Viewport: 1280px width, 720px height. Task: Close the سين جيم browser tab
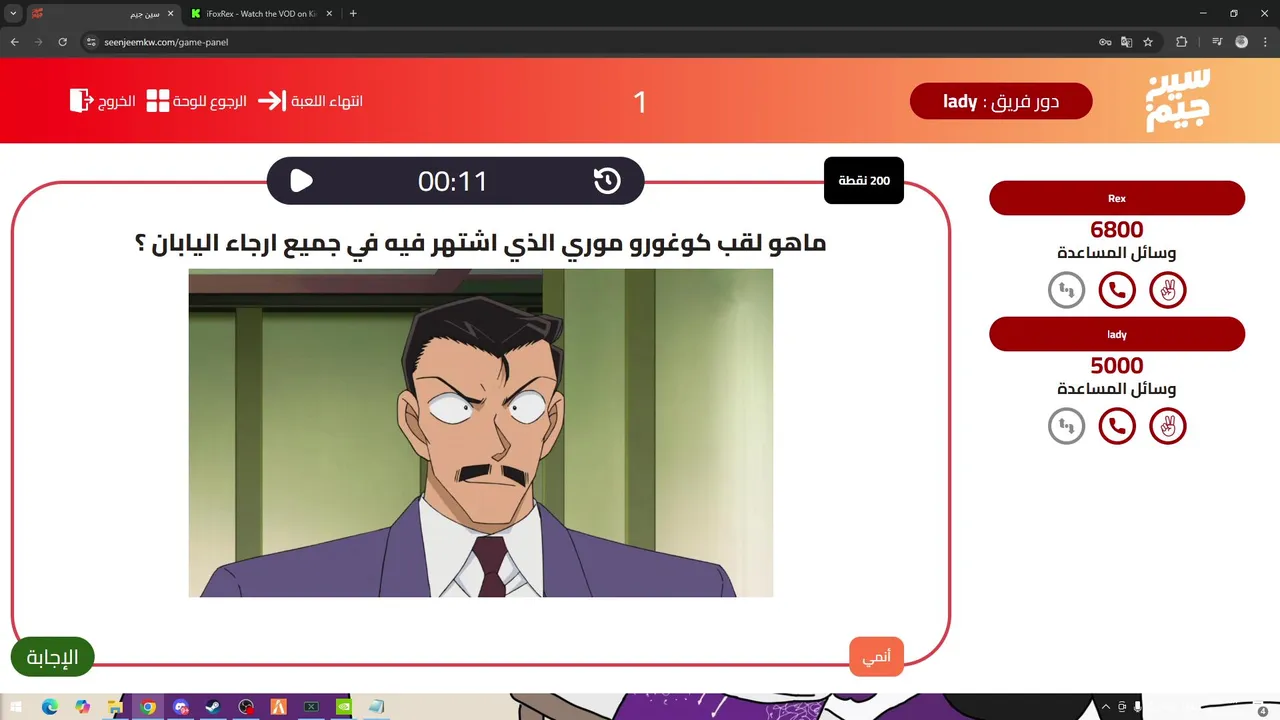170,14
